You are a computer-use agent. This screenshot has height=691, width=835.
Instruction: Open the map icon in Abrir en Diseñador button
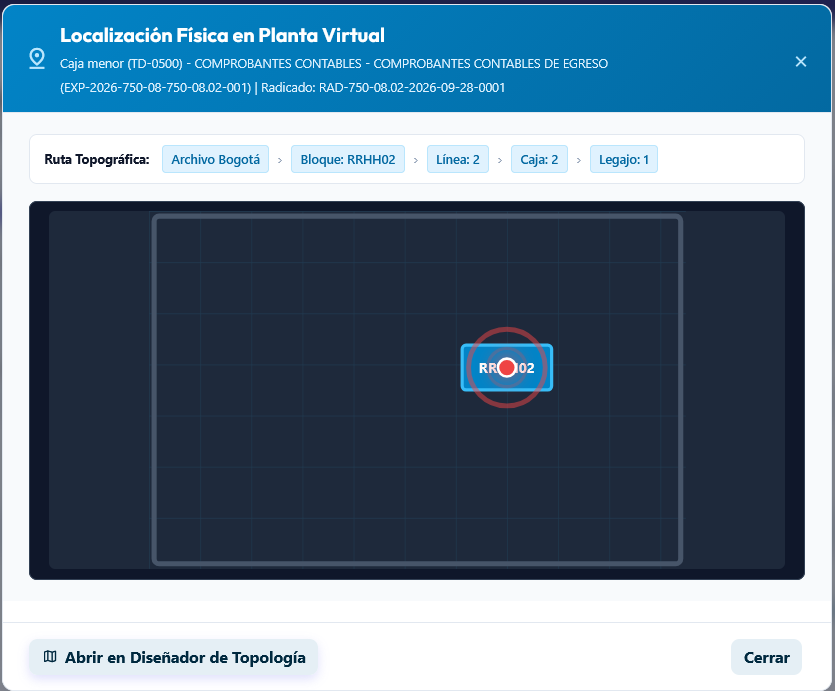coord(50,656)
